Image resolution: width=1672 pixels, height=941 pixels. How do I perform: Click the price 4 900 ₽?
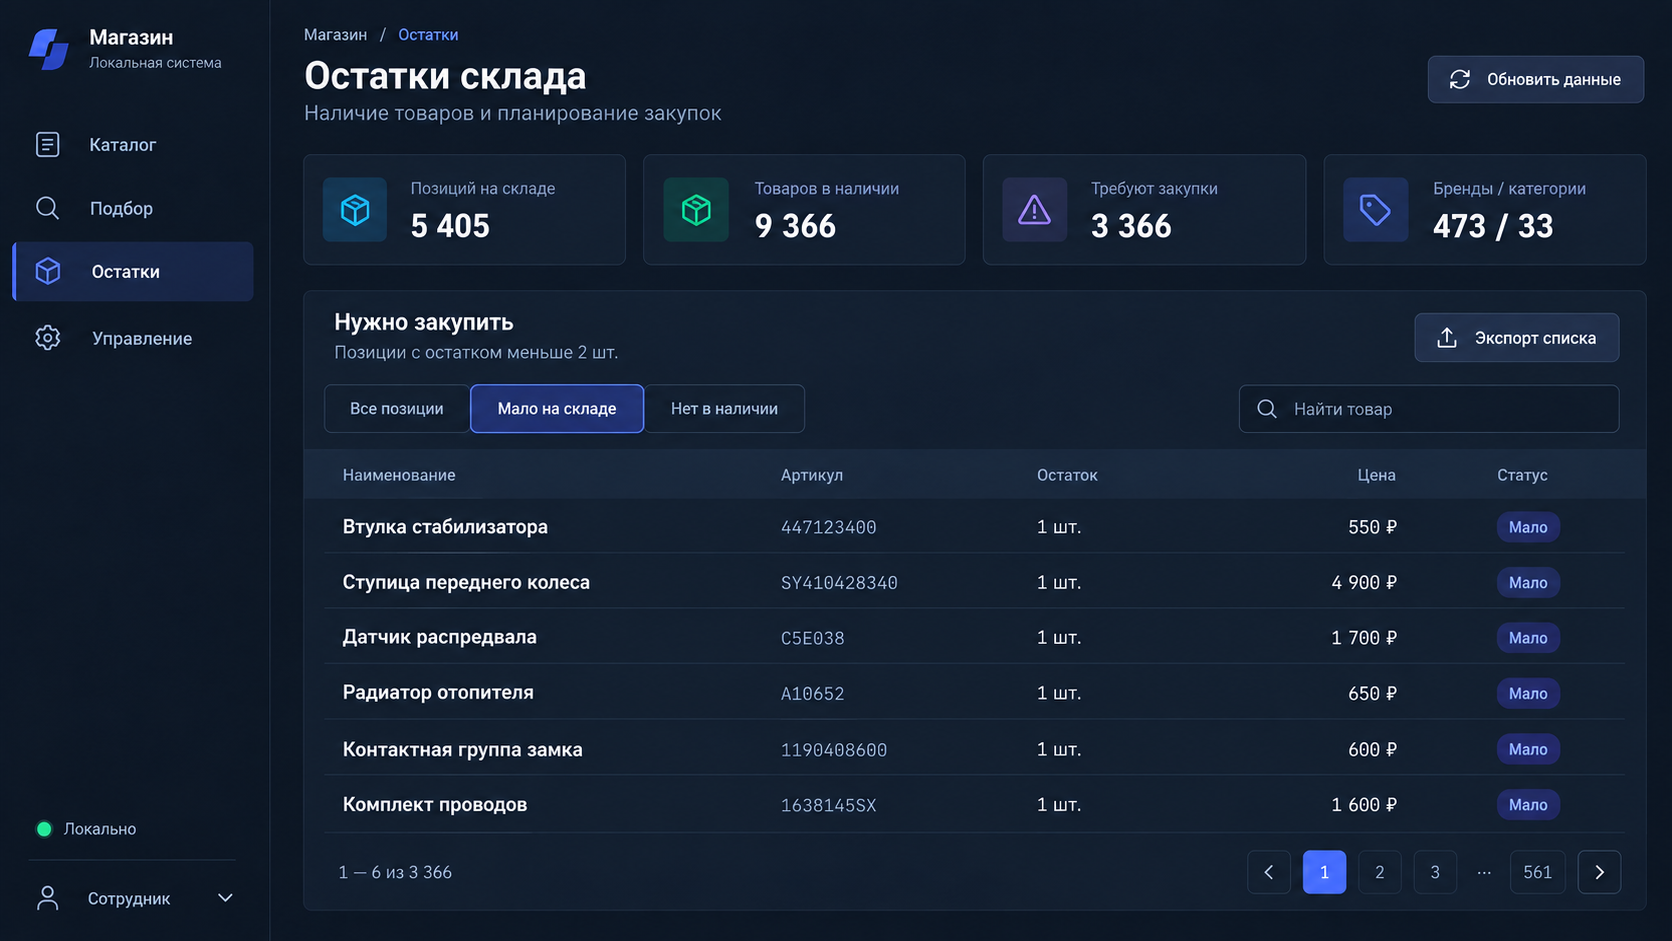pyautogui.click(x=1363, y=582)
